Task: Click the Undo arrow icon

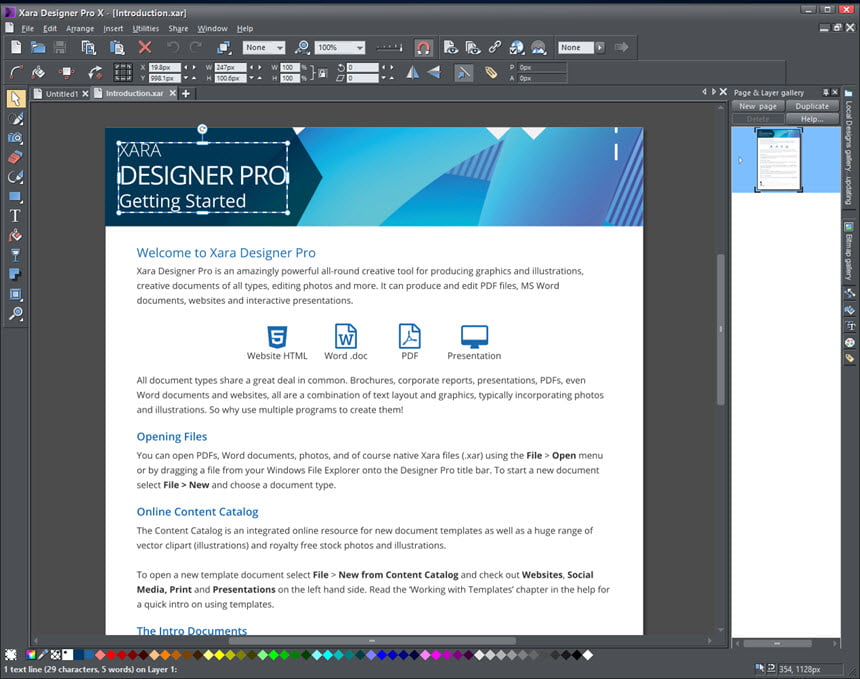Action: [x=173, y=47]
